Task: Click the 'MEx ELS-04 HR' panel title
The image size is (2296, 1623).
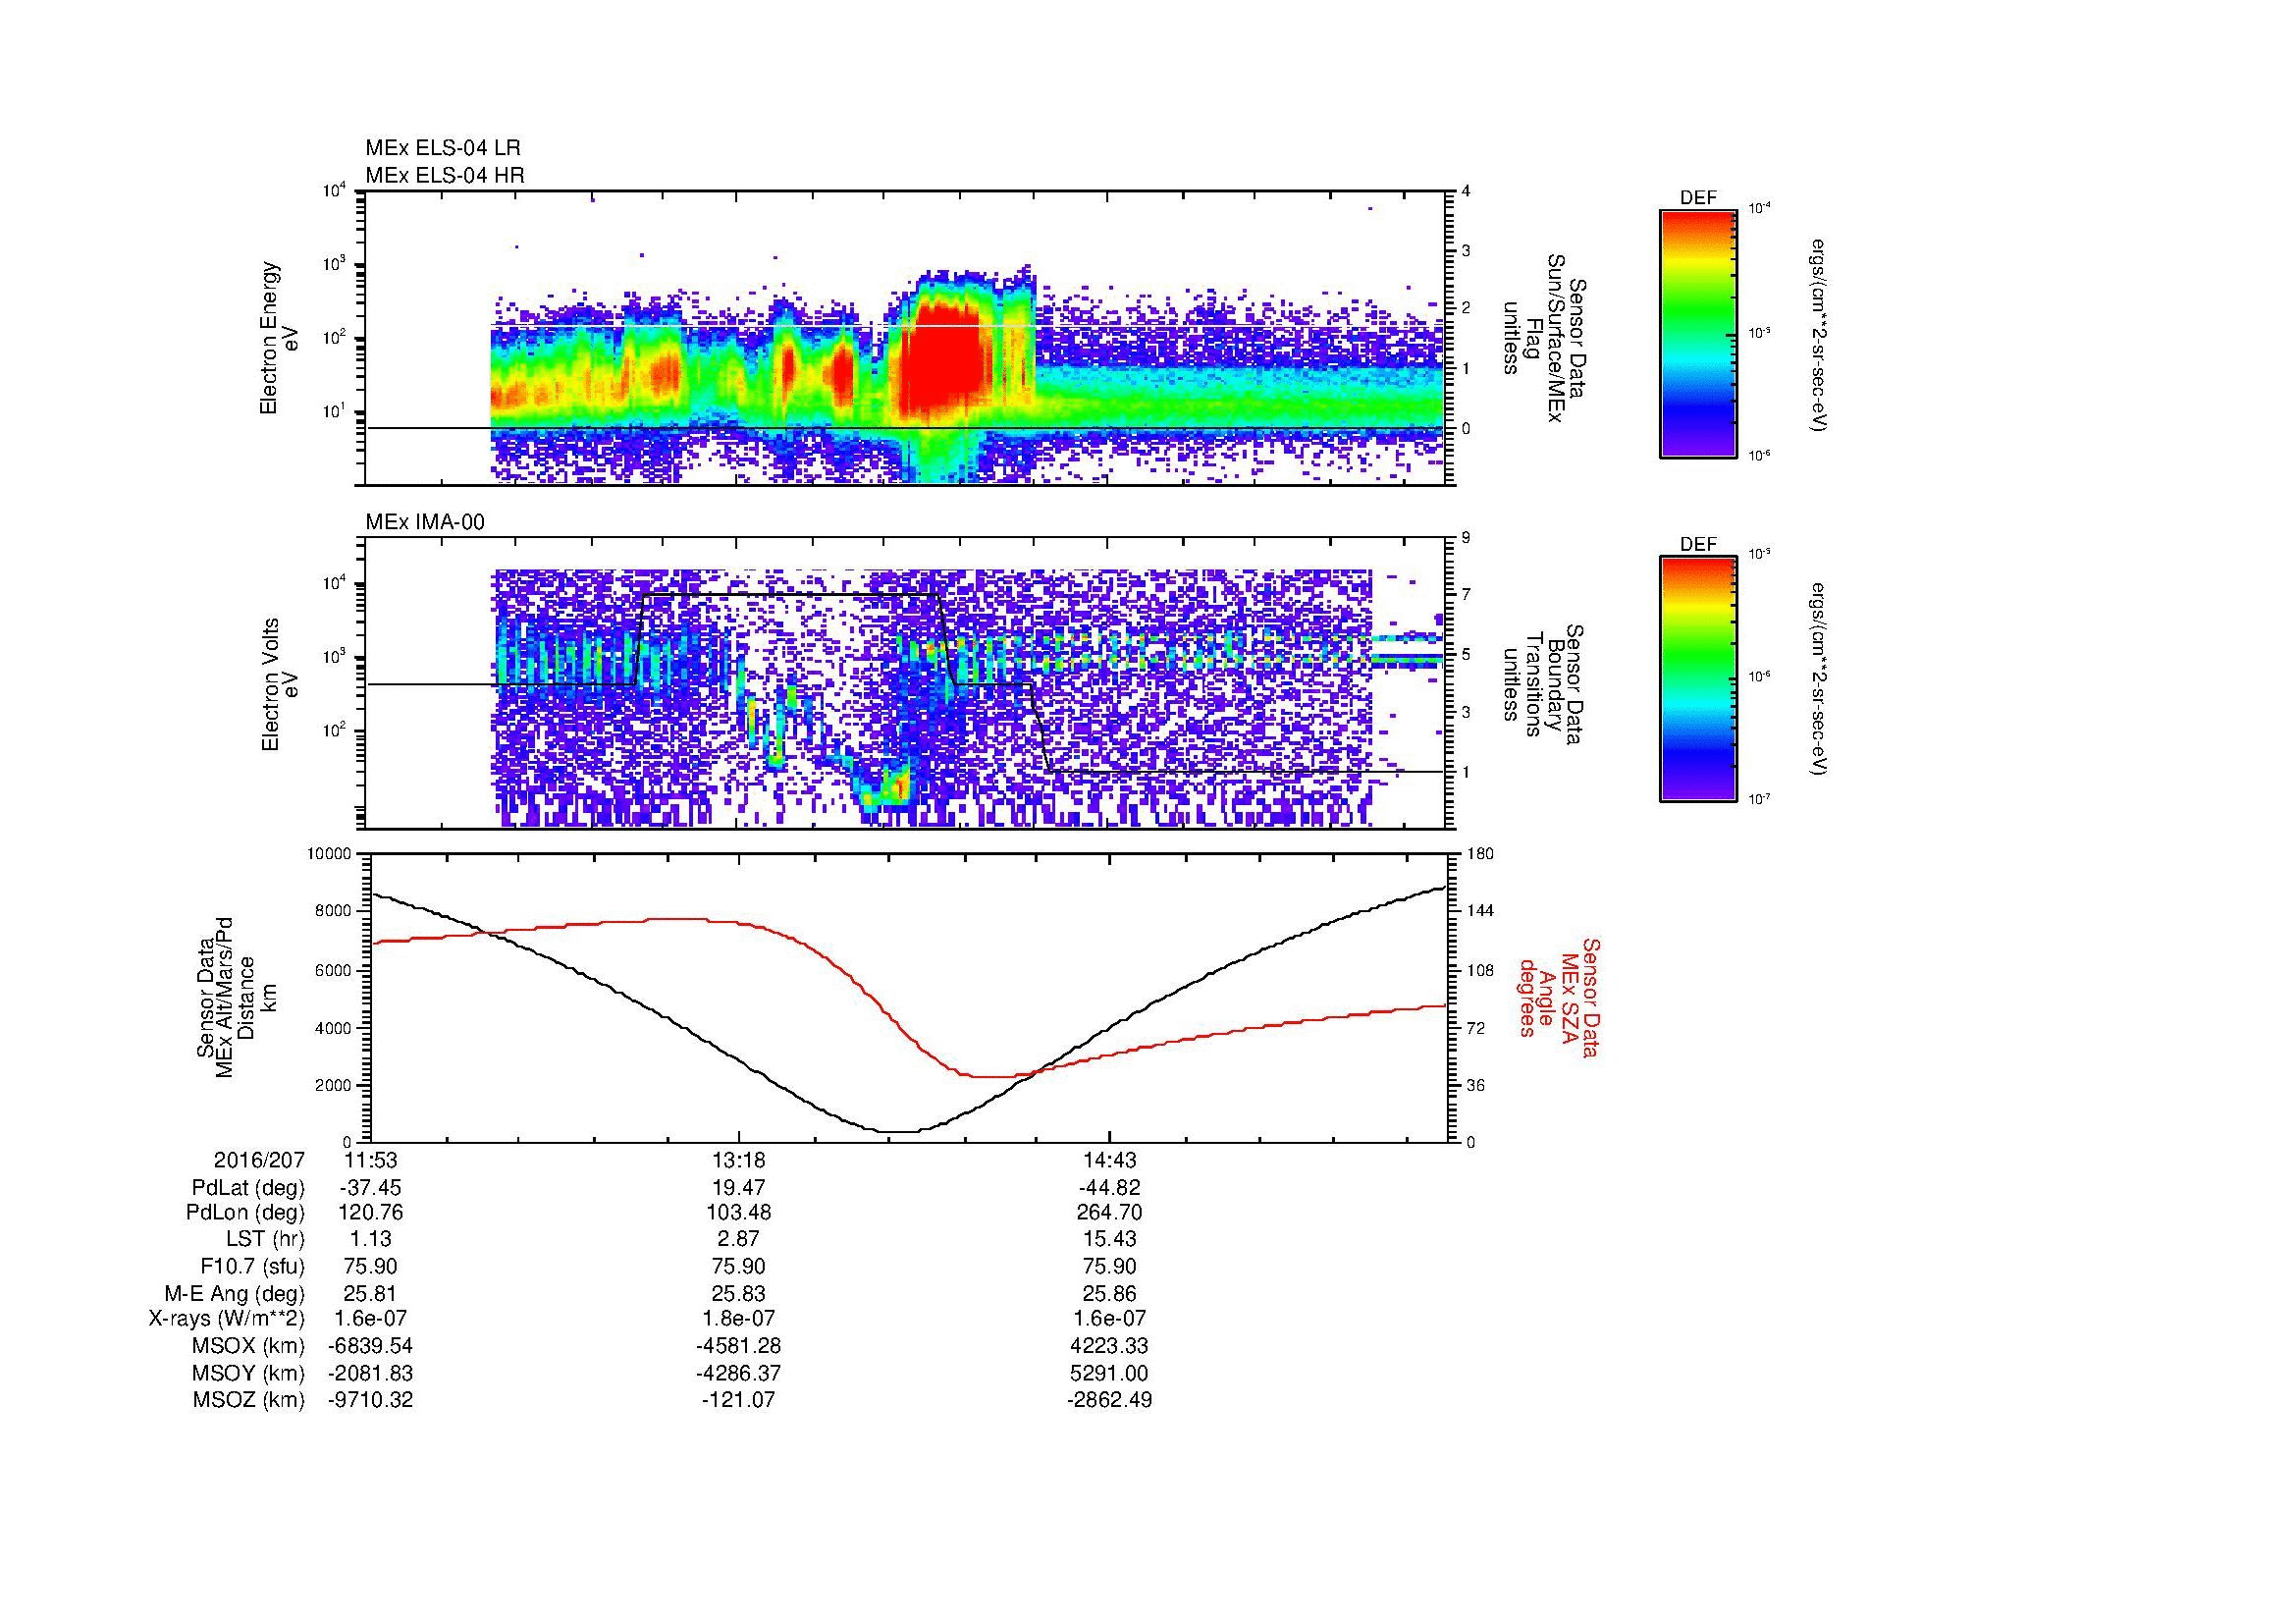Action: click(445, 176)
